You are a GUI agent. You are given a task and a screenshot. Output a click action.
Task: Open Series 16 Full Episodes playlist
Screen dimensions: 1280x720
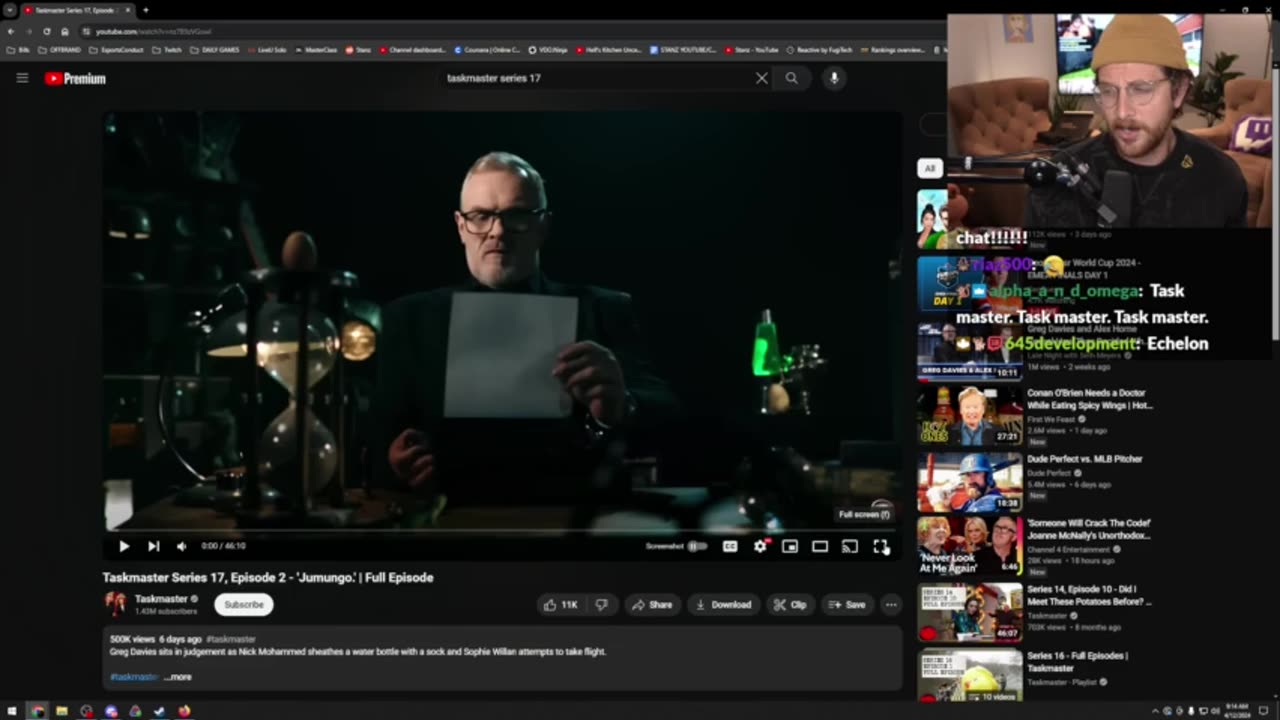(1077, 662)
